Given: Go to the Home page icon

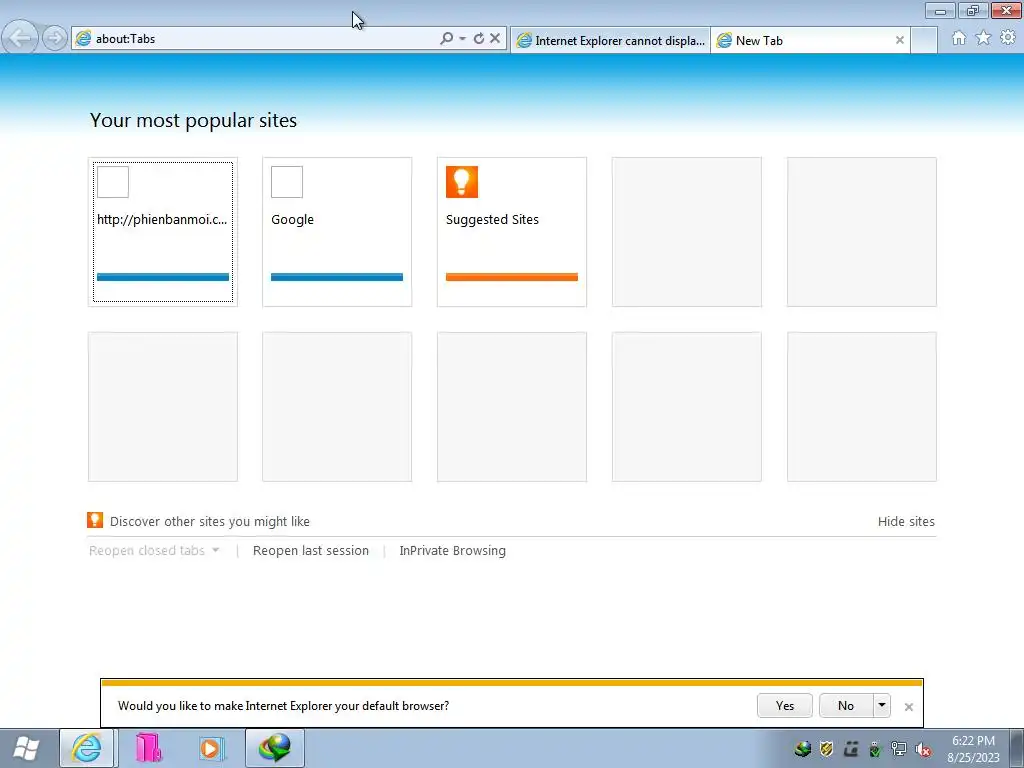Looking at the screenshot, I should coord(959,38).
